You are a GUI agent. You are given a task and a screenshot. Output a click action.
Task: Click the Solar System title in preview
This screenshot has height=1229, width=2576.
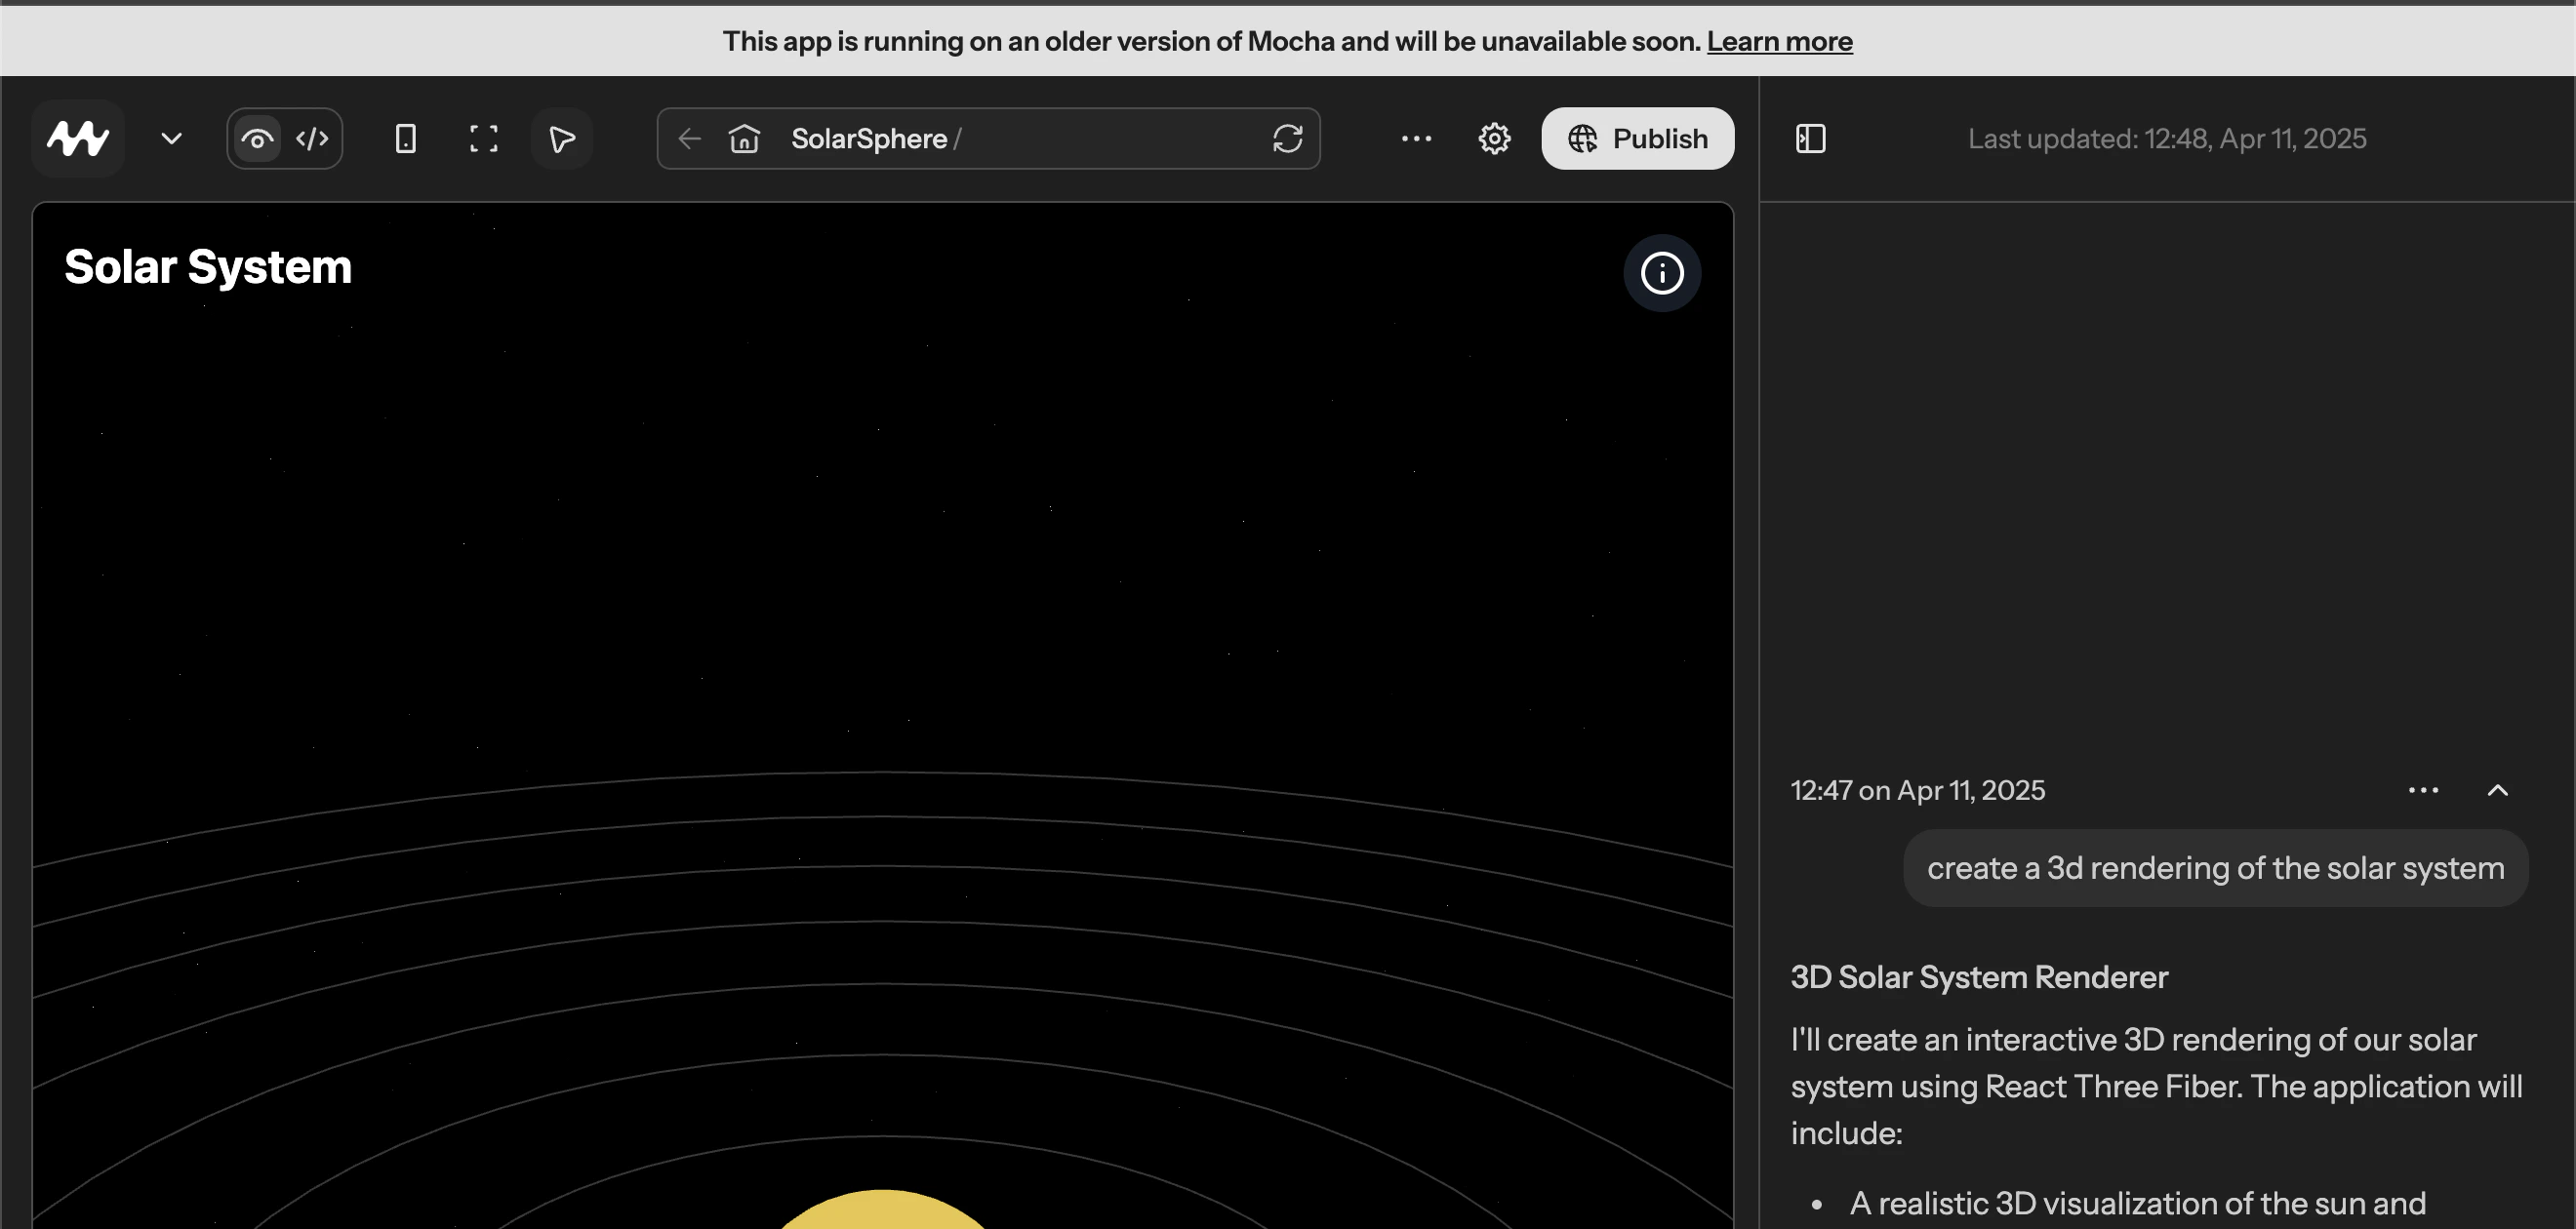pos(208,267)
